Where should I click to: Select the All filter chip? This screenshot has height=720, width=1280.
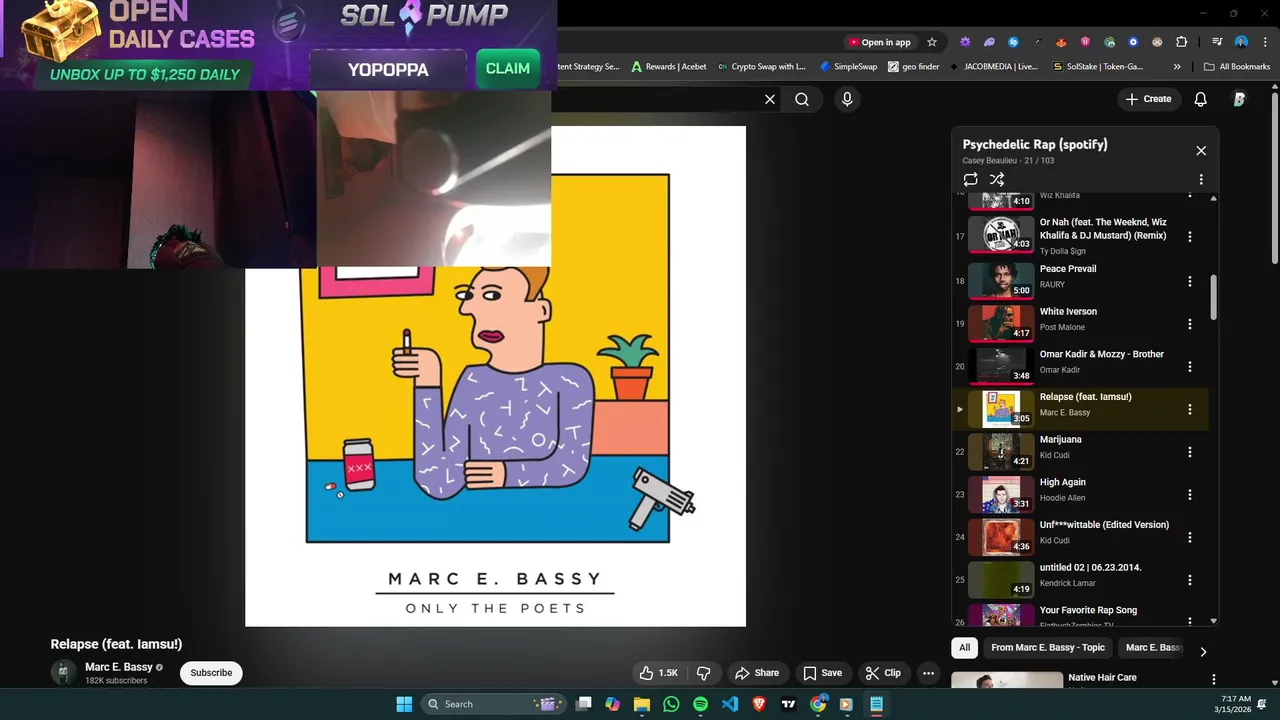point(965,648)
